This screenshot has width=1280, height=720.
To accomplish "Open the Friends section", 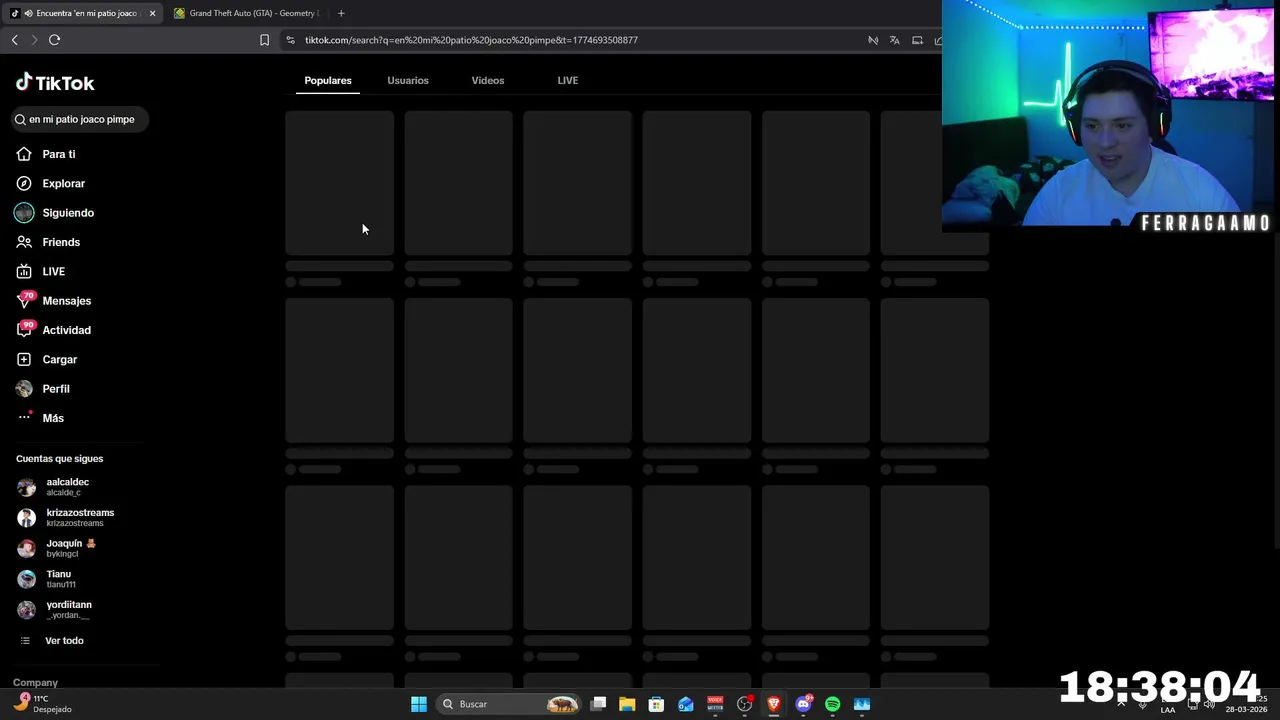I will [48, 242].
